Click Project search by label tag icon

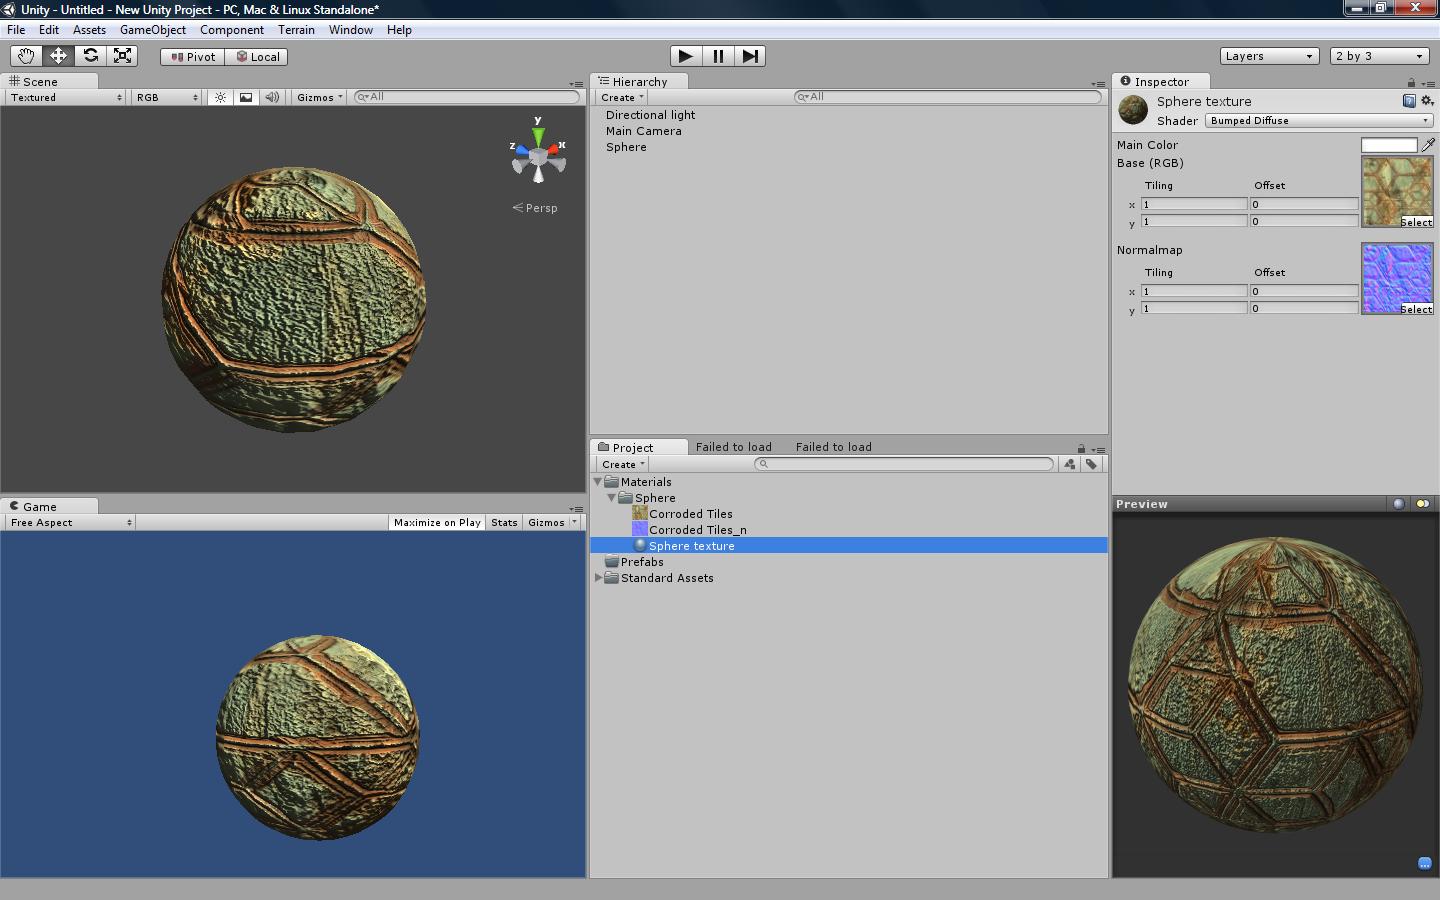[x=1091, y=464]
